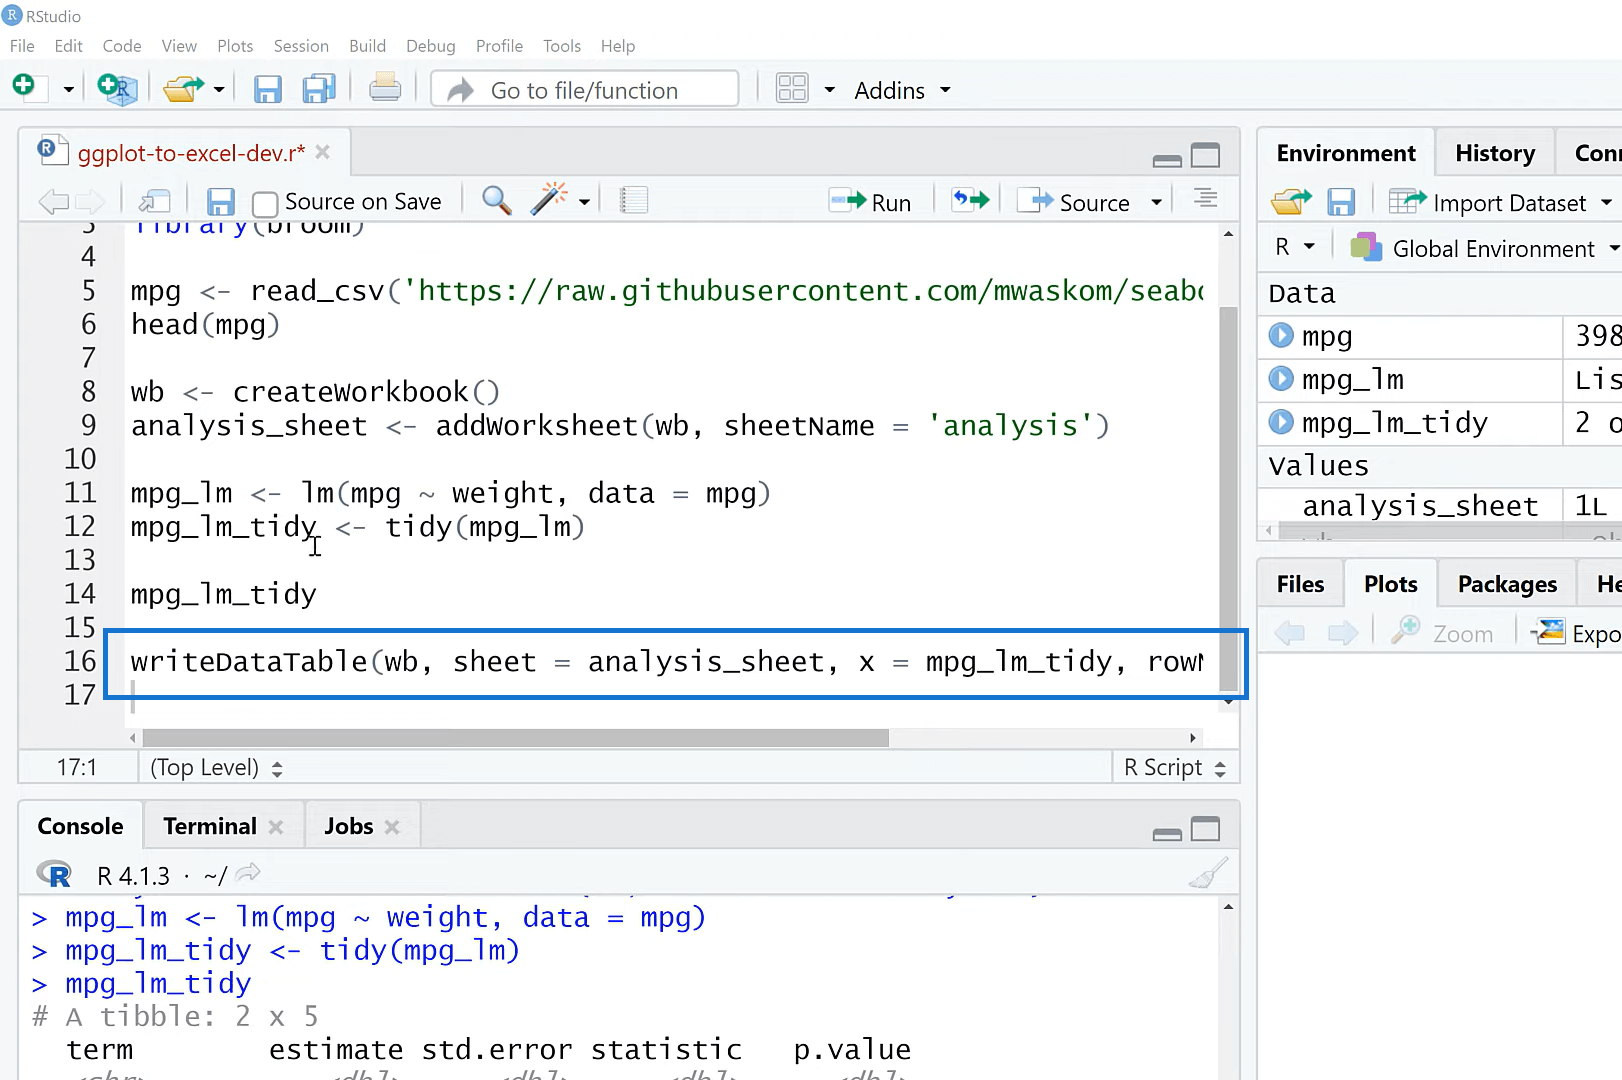Click the Show in new window icon
Image resolution: width=1622 pixels, height=1080 pixels.
pyautogui.click(x=155, y=201)
